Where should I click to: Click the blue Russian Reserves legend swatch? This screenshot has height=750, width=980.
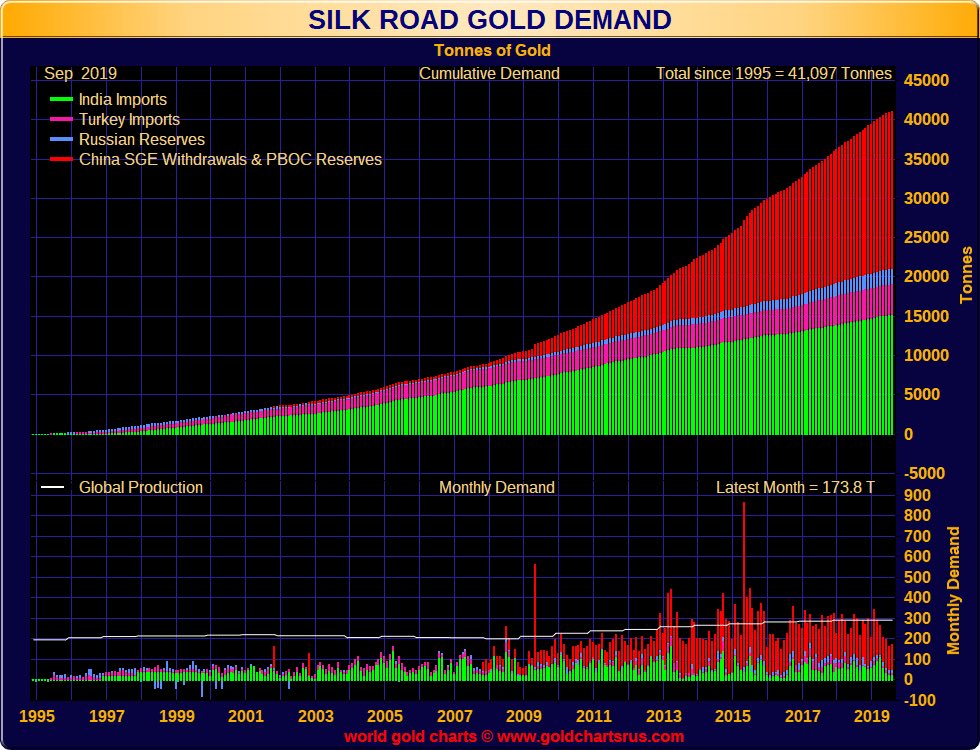[x=61, y=140]
